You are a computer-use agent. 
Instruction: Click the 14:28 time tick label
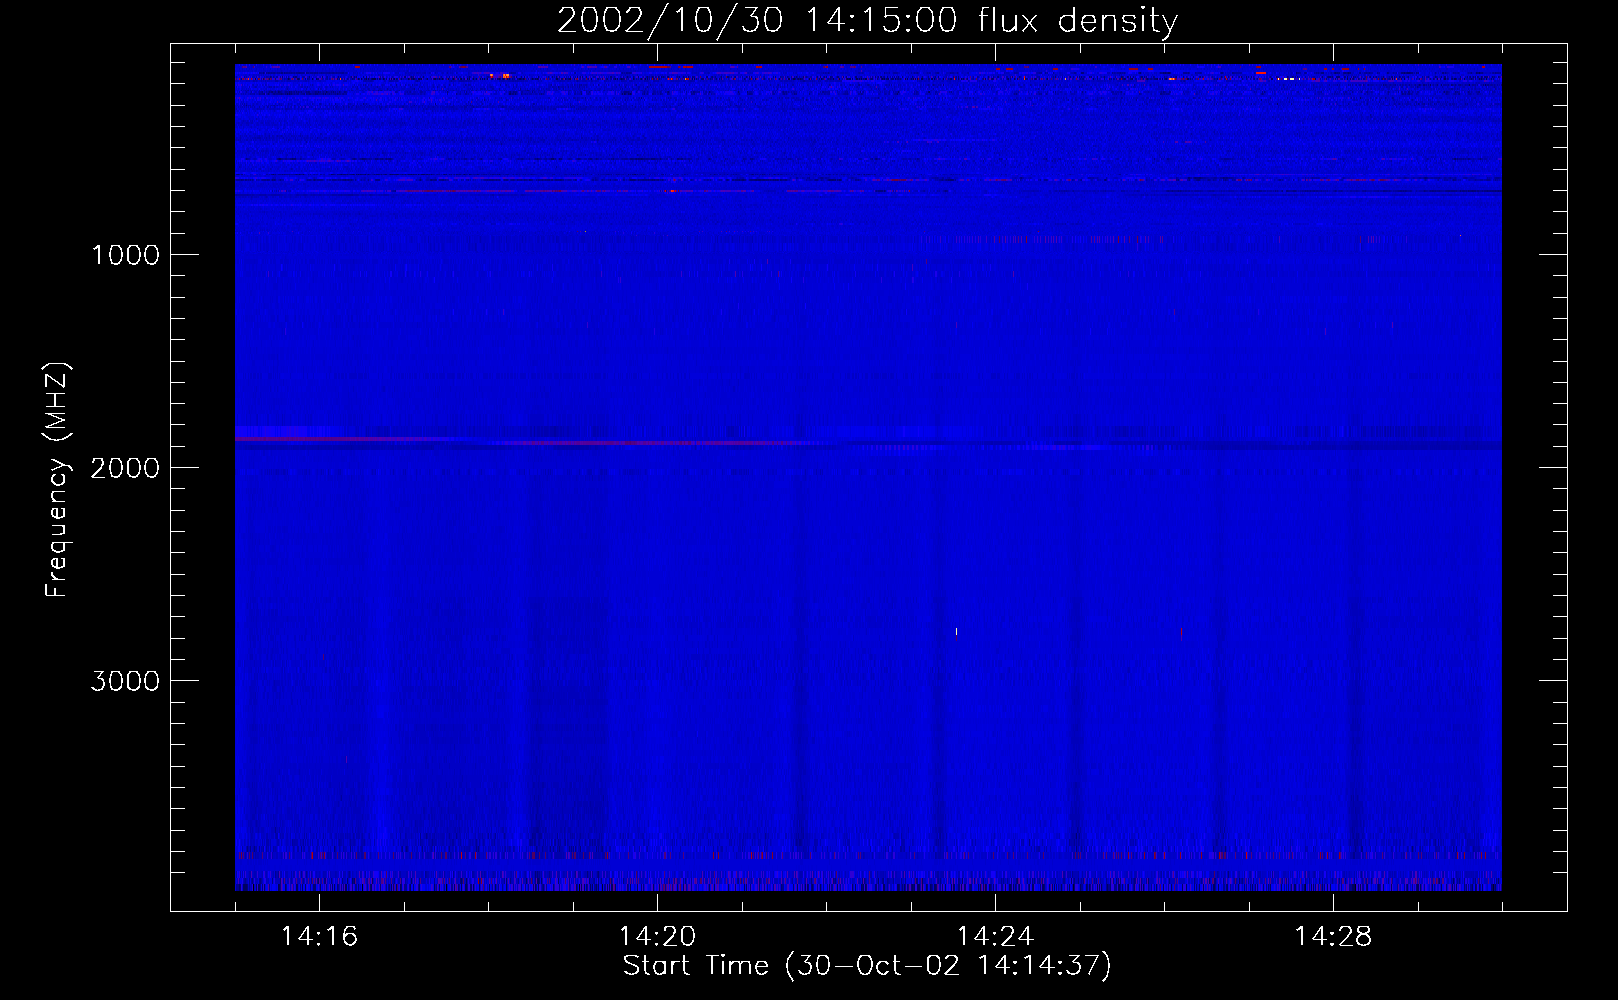coord(1333,937)
